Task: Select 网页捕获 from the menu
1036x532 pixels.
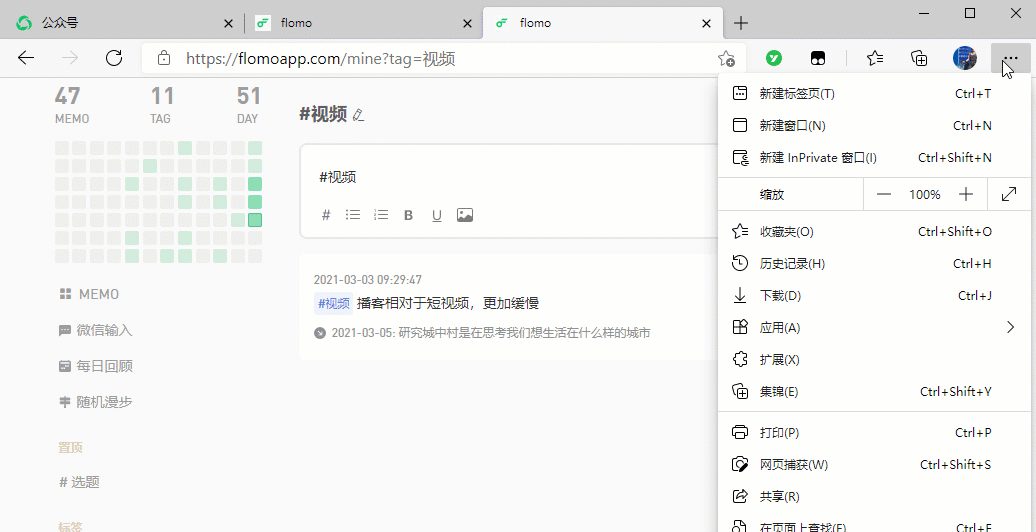Action: tap(873, 465)
